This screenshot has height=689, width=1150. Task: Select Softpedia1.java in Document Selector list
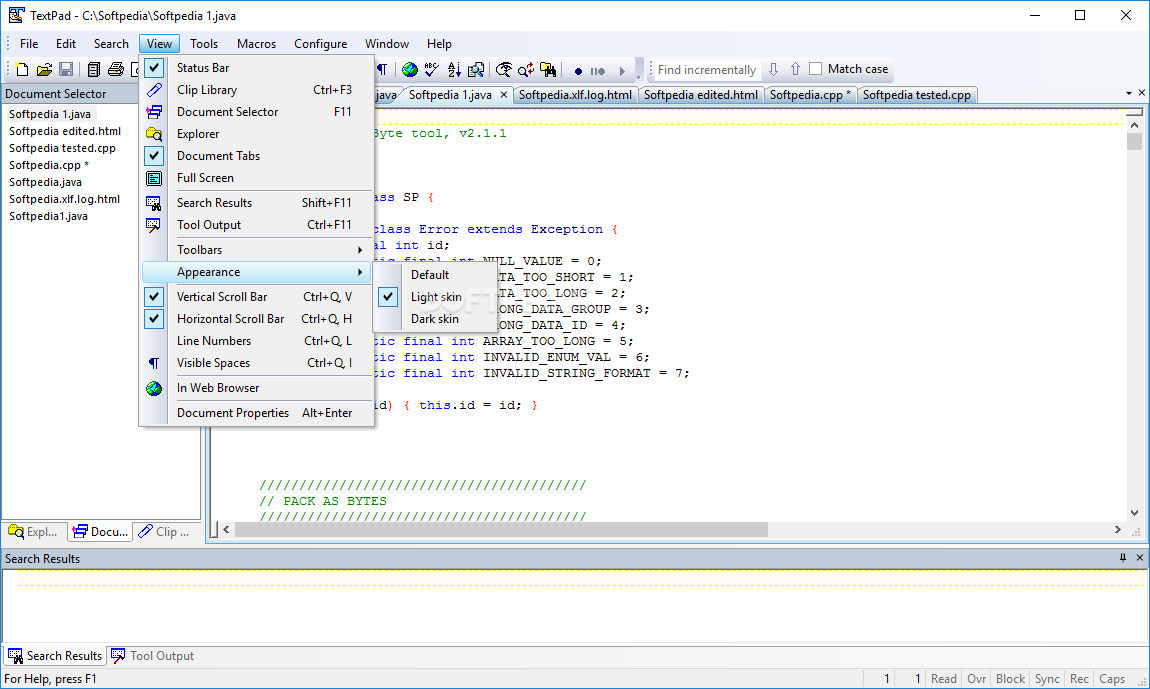point(48,216)
